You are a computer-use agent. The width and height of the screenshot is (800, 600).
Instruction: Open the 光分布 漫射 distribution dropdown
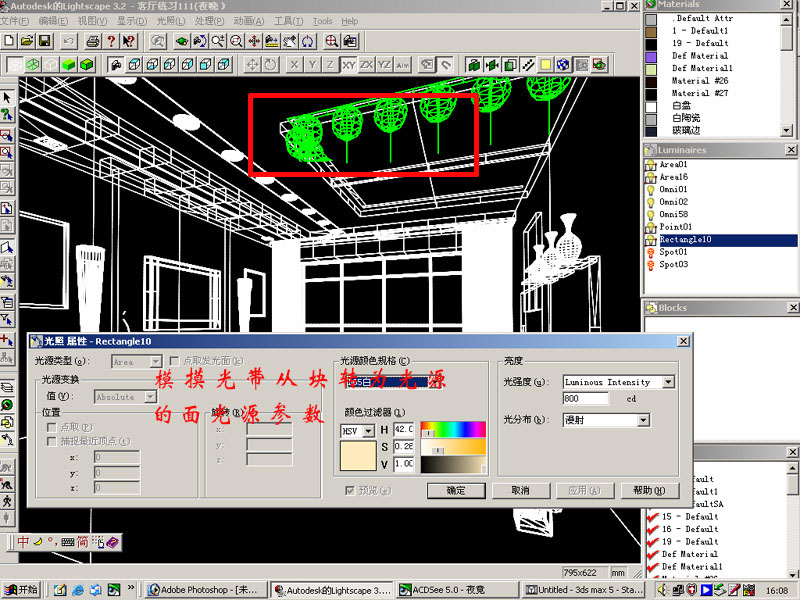(643, 420)
